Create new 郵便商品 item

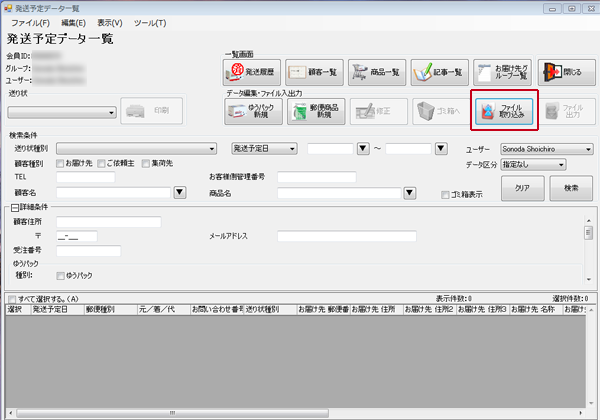(314, 110)
